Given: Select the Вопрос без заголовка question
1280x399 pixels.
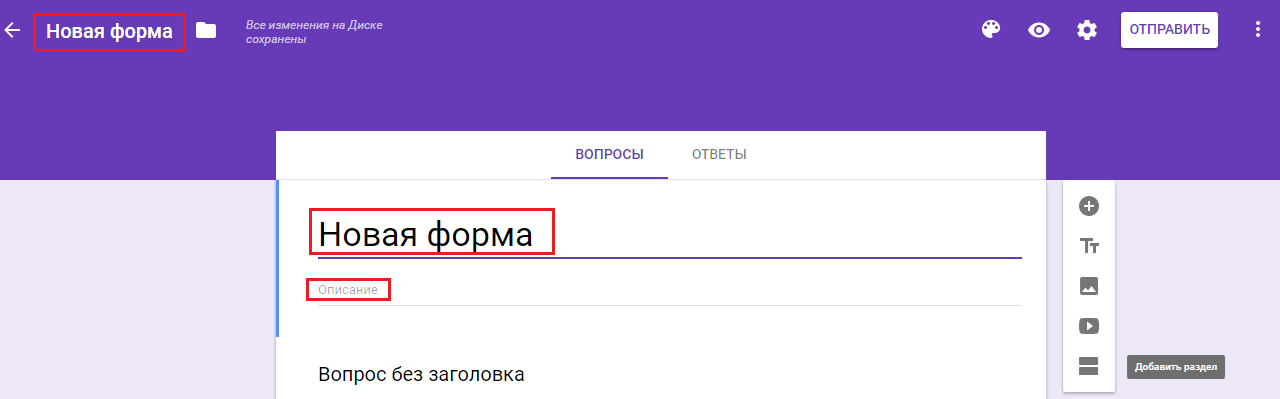Looking at the screenshot, I should pyautogui.click(x=421, y=375).
